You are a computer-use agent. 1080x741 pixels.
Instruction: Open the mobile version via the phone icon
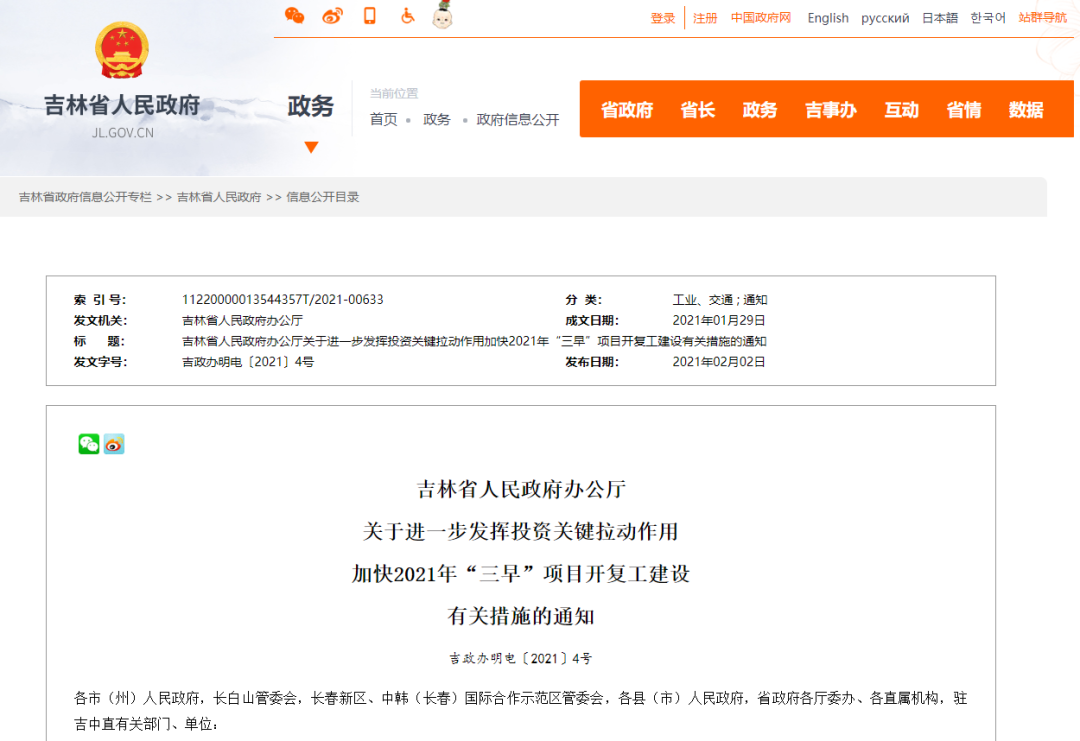[369, 15]
